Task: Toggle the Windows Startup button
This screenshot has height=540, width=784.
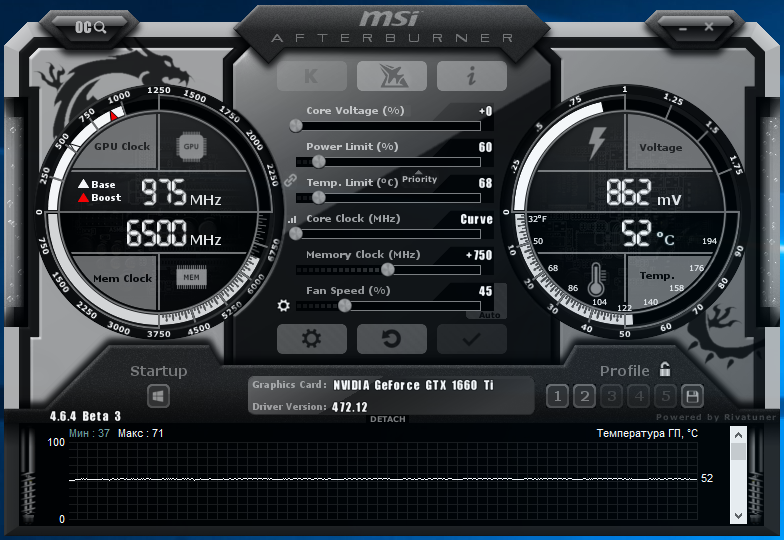Action: pos(158,397)
